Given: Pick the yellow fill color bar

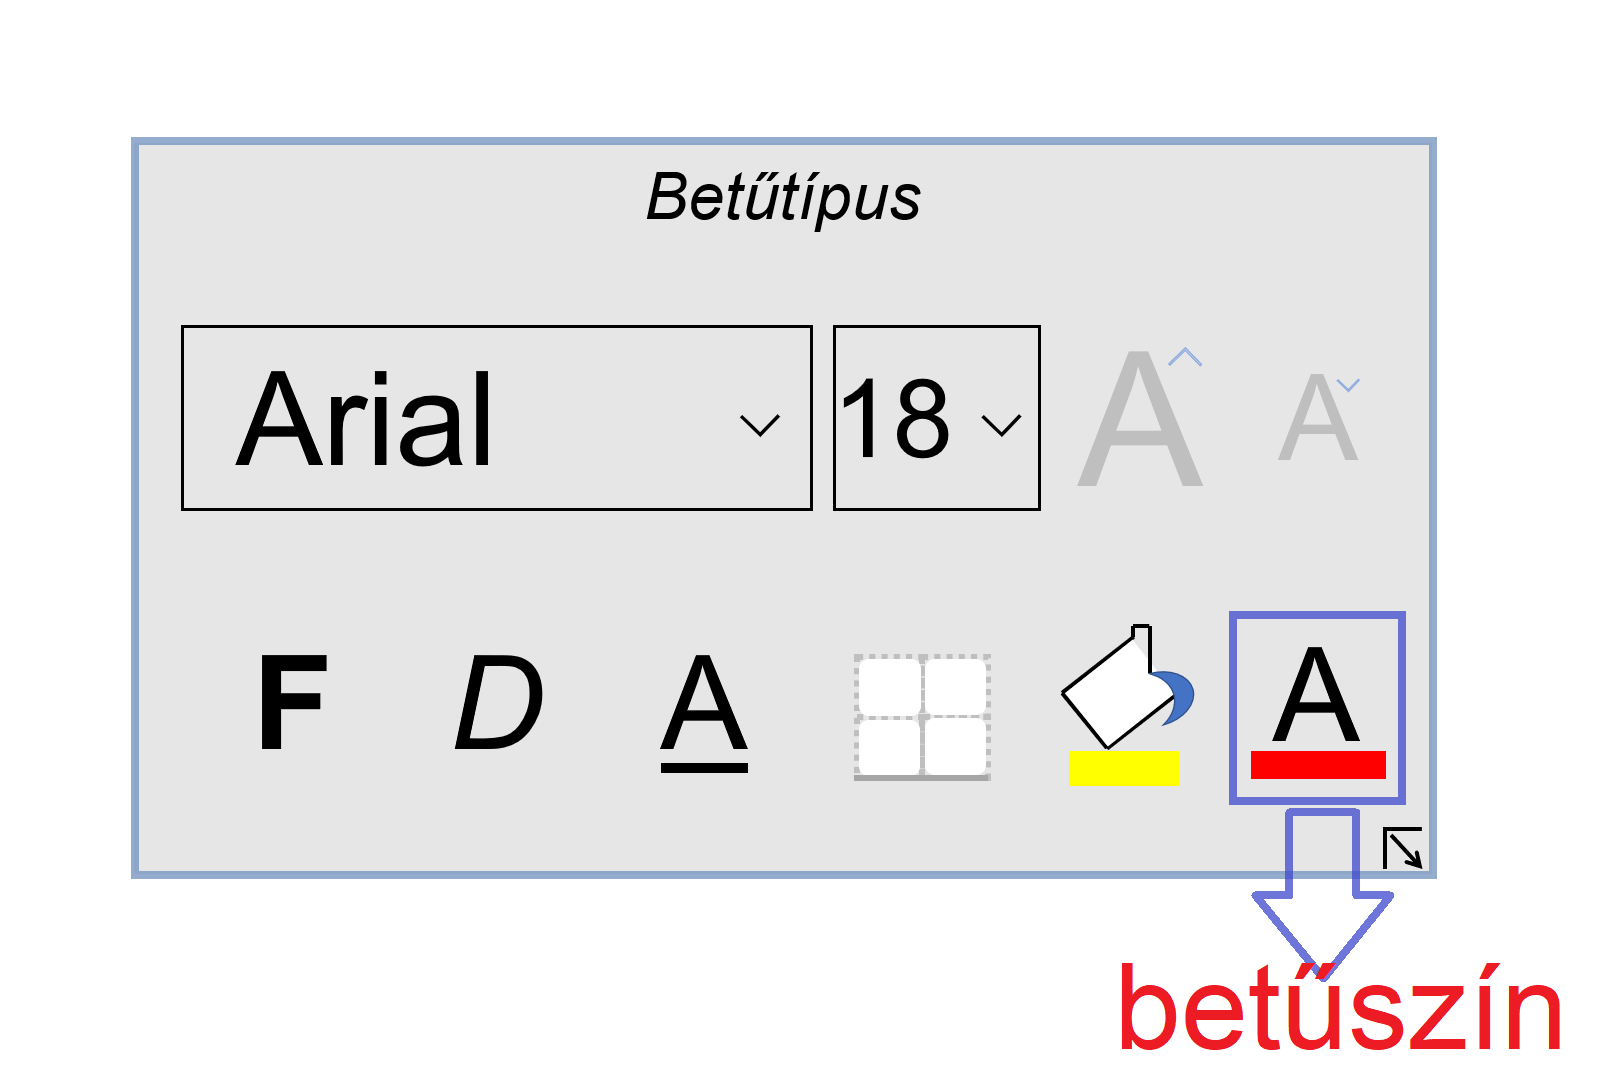Looking at the screenshot, I should (x=1124, y=768).
